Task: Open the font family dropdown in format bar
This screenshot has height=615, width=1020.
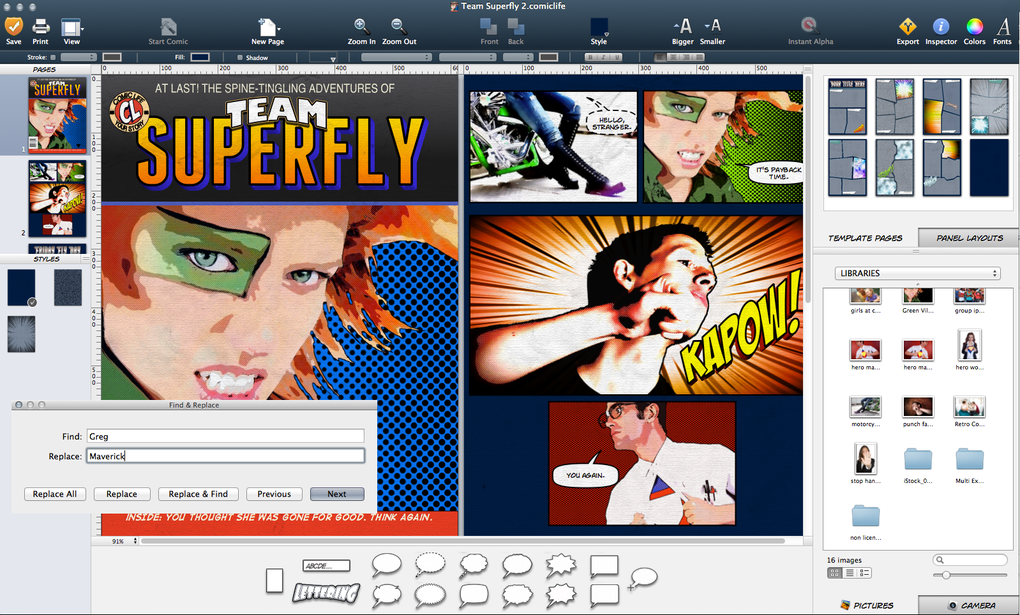Action: 396,57
